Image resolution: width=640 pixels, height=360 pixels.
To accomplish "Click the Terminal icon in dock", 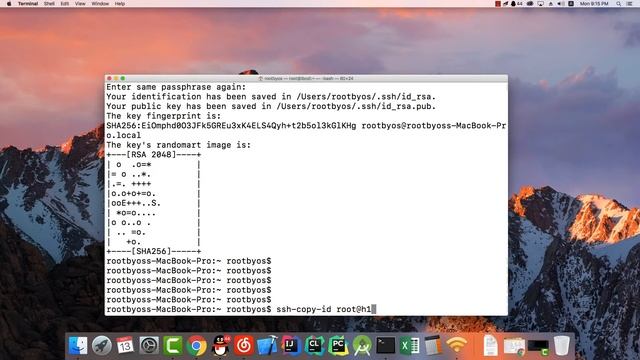I will 386,346.
